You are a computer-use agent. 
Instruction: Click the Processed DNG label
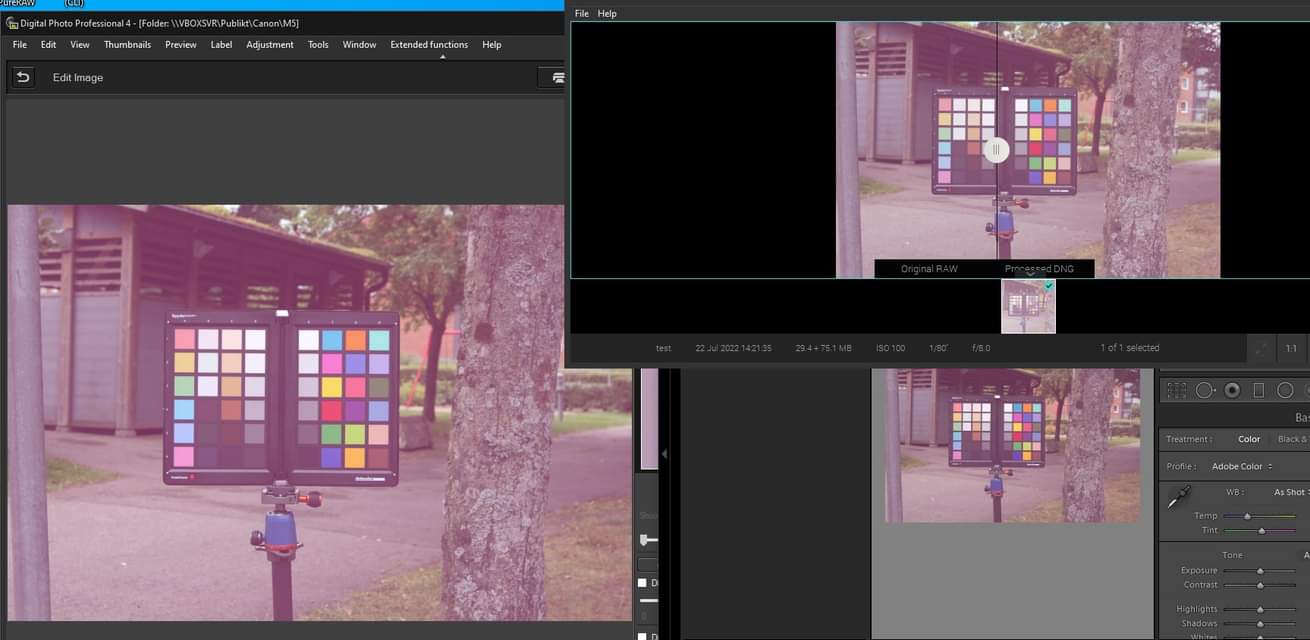[1042, 268]
